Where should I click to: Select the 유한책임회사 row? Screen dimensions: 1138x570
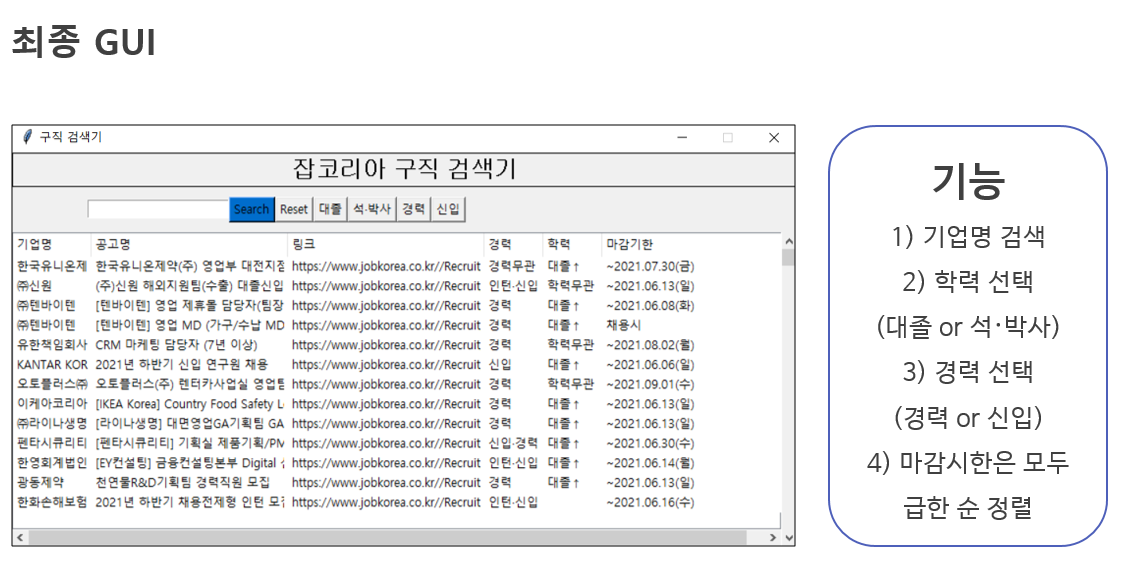point(396,345)
